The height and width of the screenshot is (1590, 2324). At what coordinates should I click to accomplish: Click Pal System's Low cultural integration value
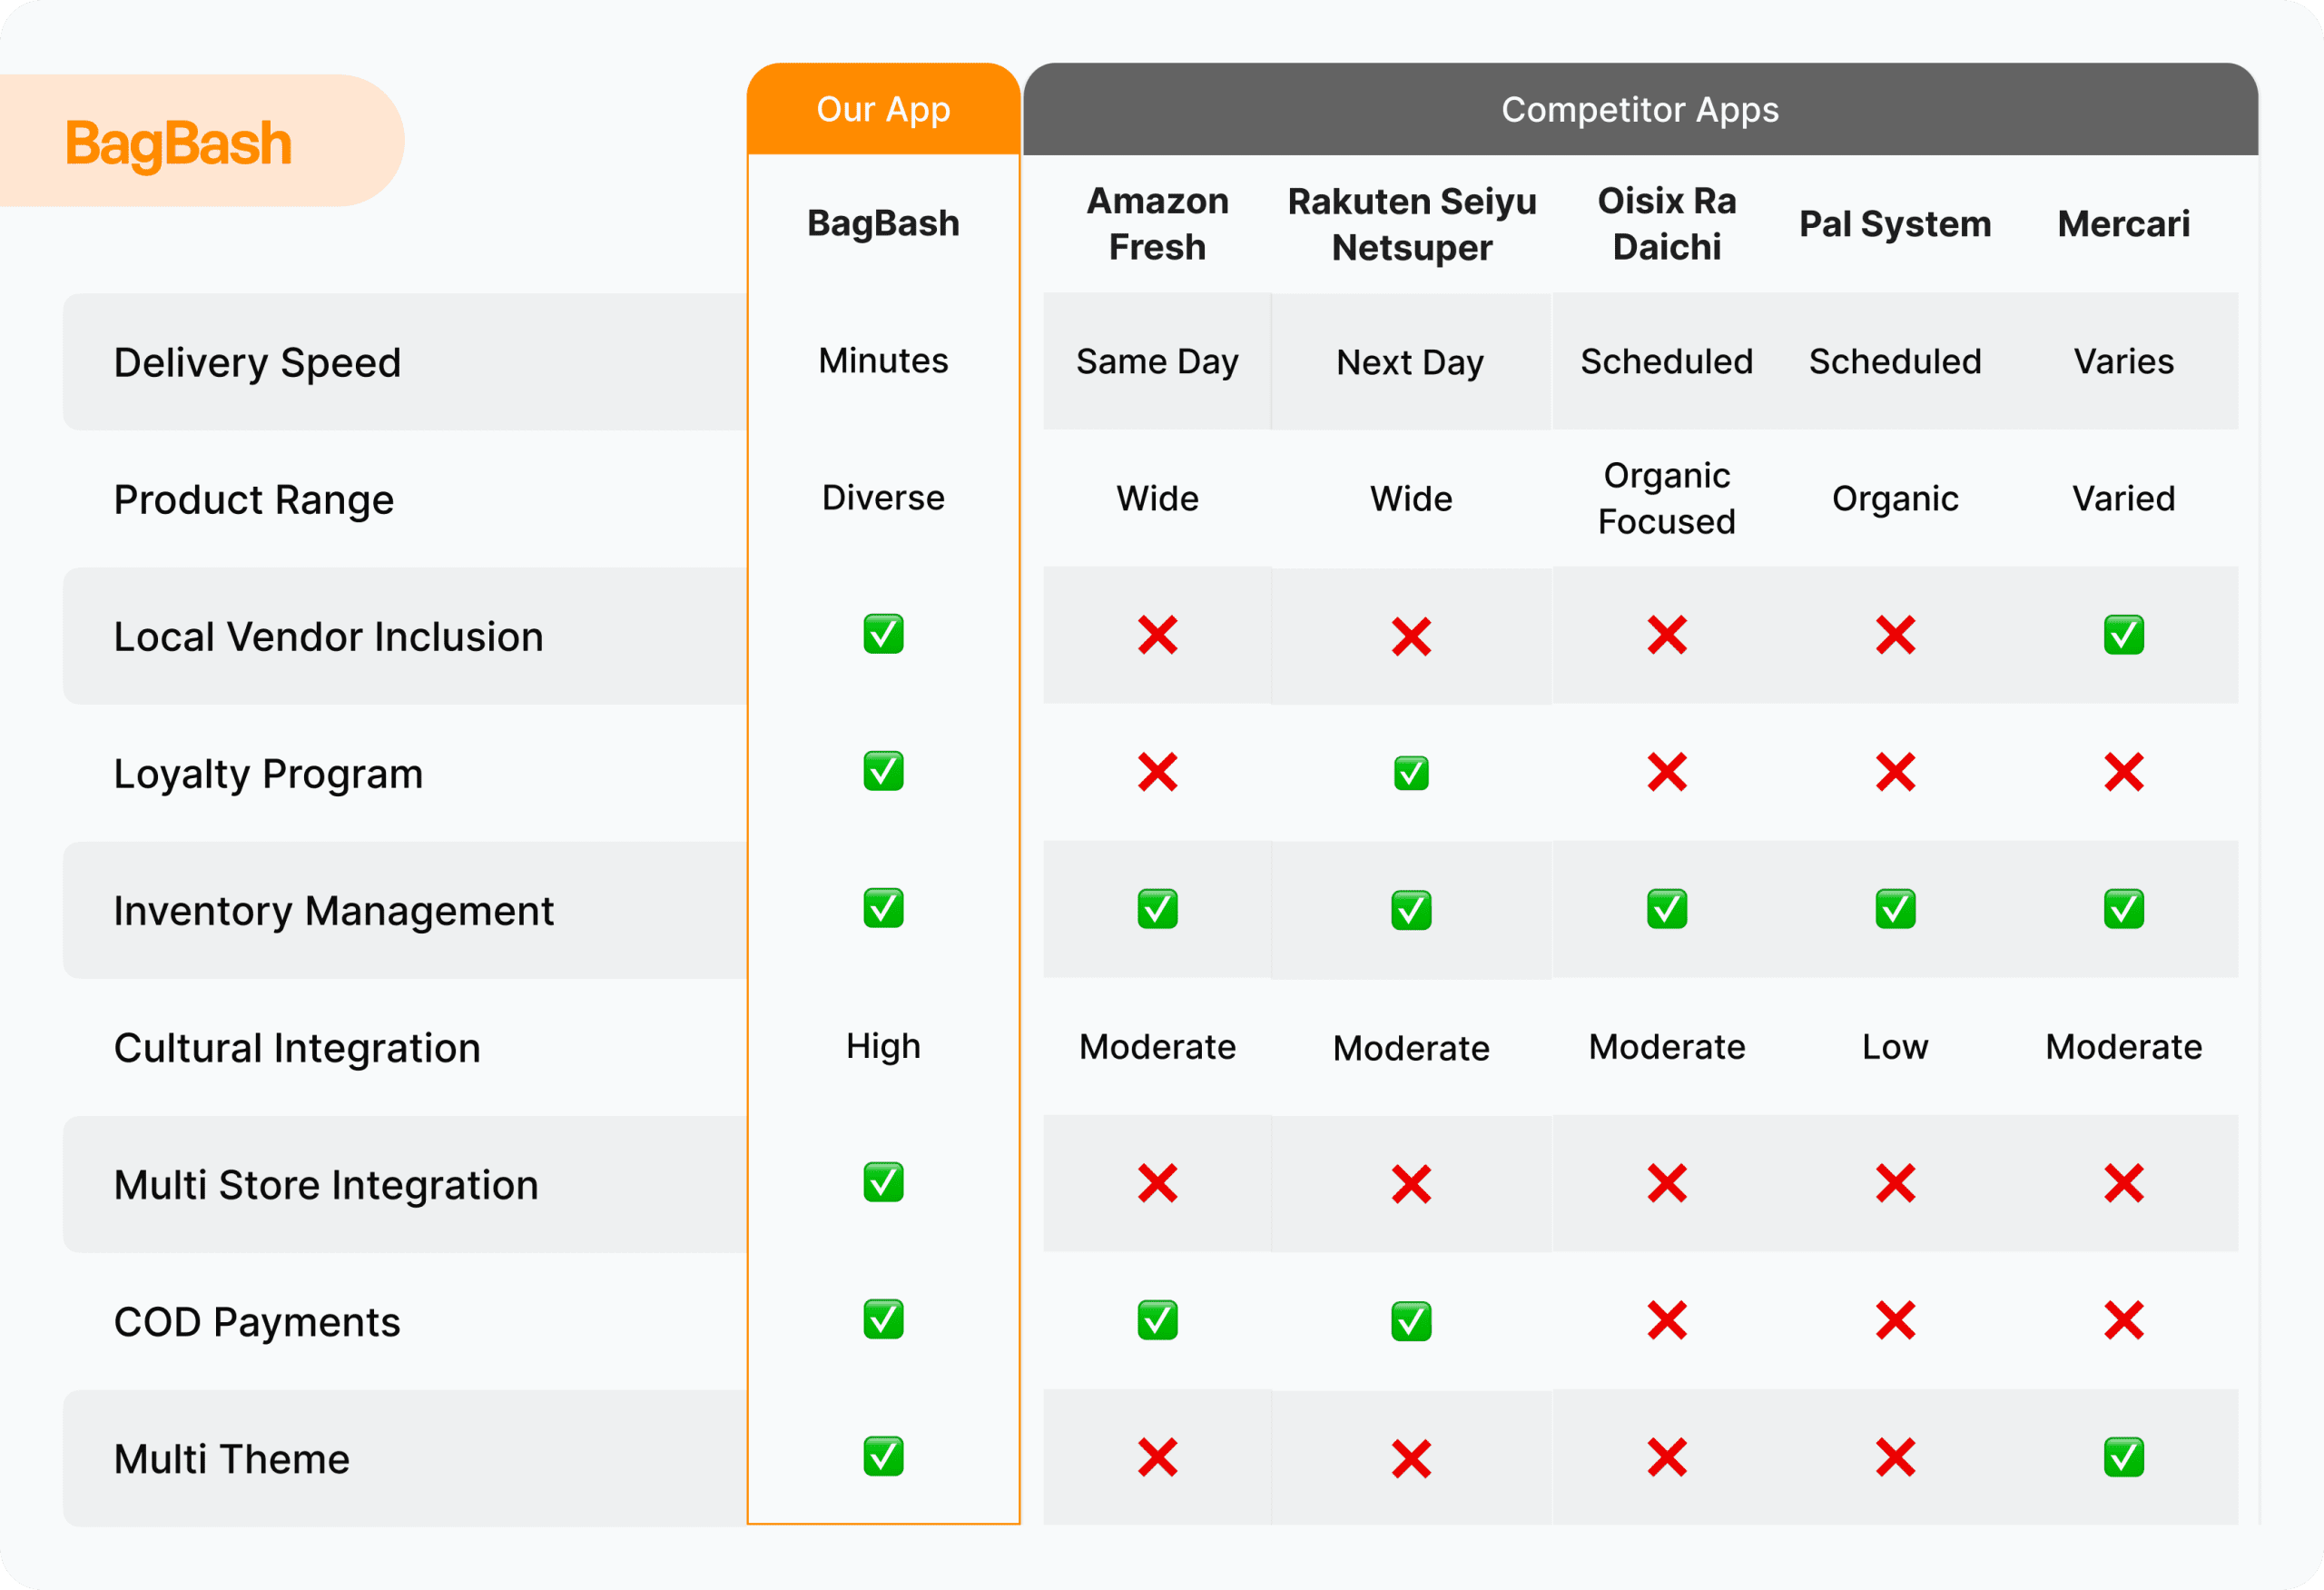[1895, 1047]
